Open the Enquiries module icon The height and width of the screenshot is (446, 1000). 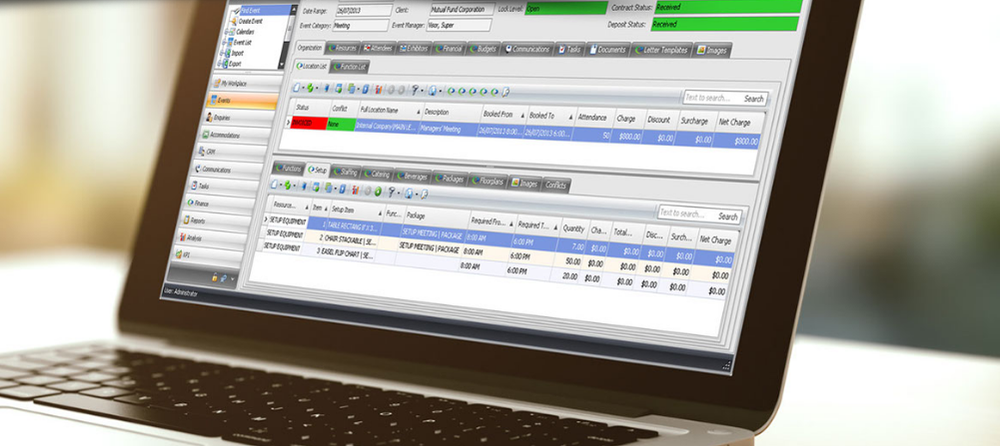point(209,117)
